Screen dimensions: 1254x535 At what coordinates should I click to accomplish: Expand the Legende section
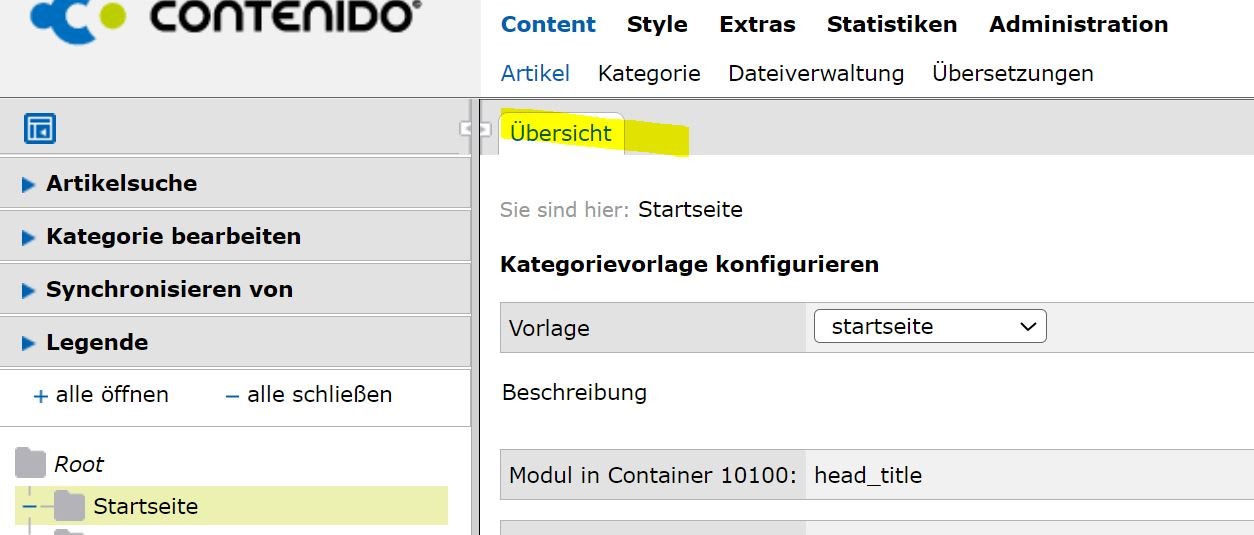coord(28,343)
